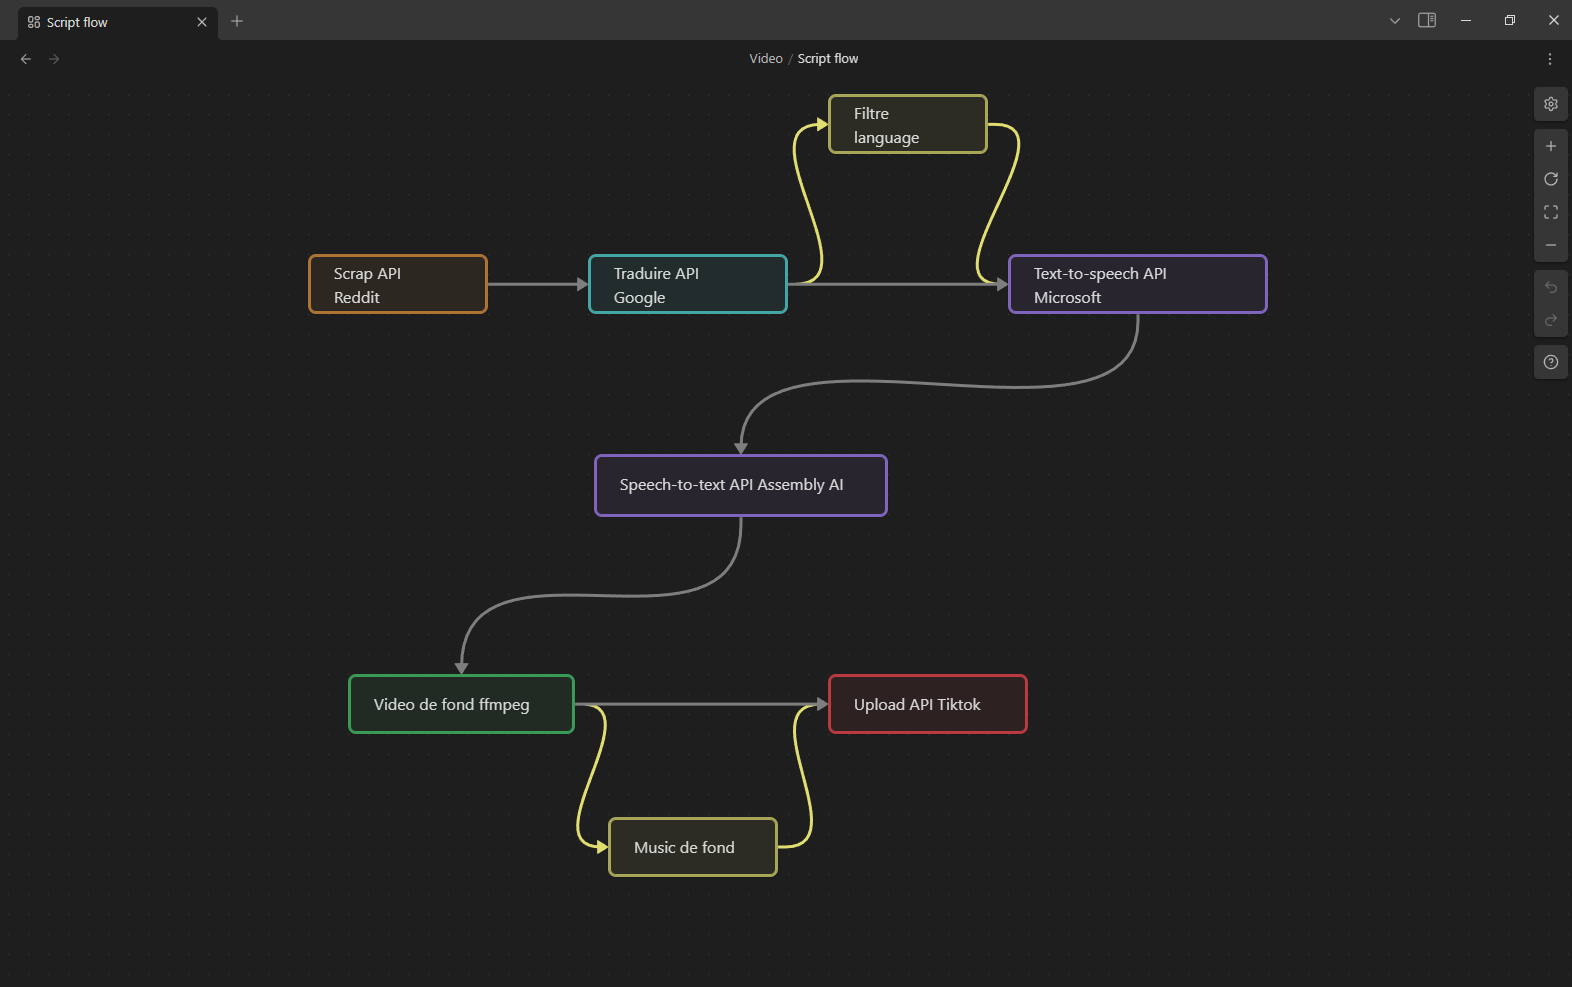Select the Scrap API Reddit card

coord(398,284)
